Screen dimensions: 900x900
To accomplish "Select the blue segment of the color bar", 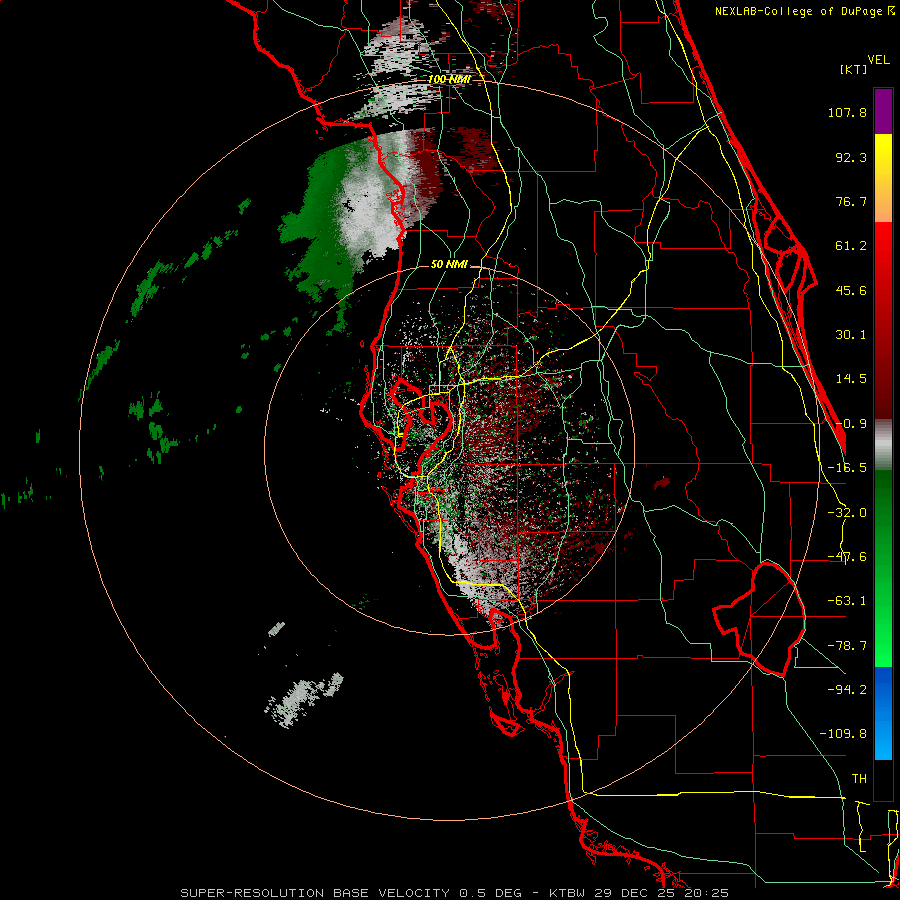I will click(x=883, y=713).
